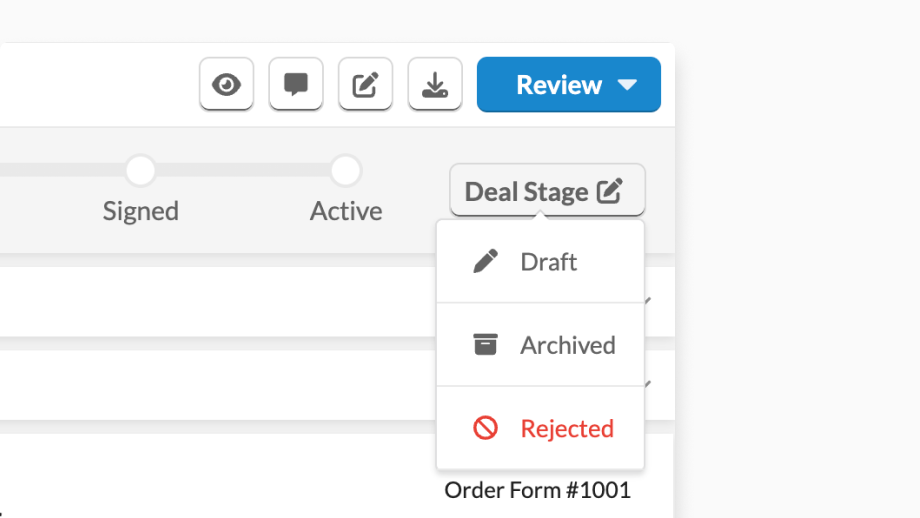Click the Order Form #1001 text
The height and width of the screenshot is (518, 920).
pos(537,490)
